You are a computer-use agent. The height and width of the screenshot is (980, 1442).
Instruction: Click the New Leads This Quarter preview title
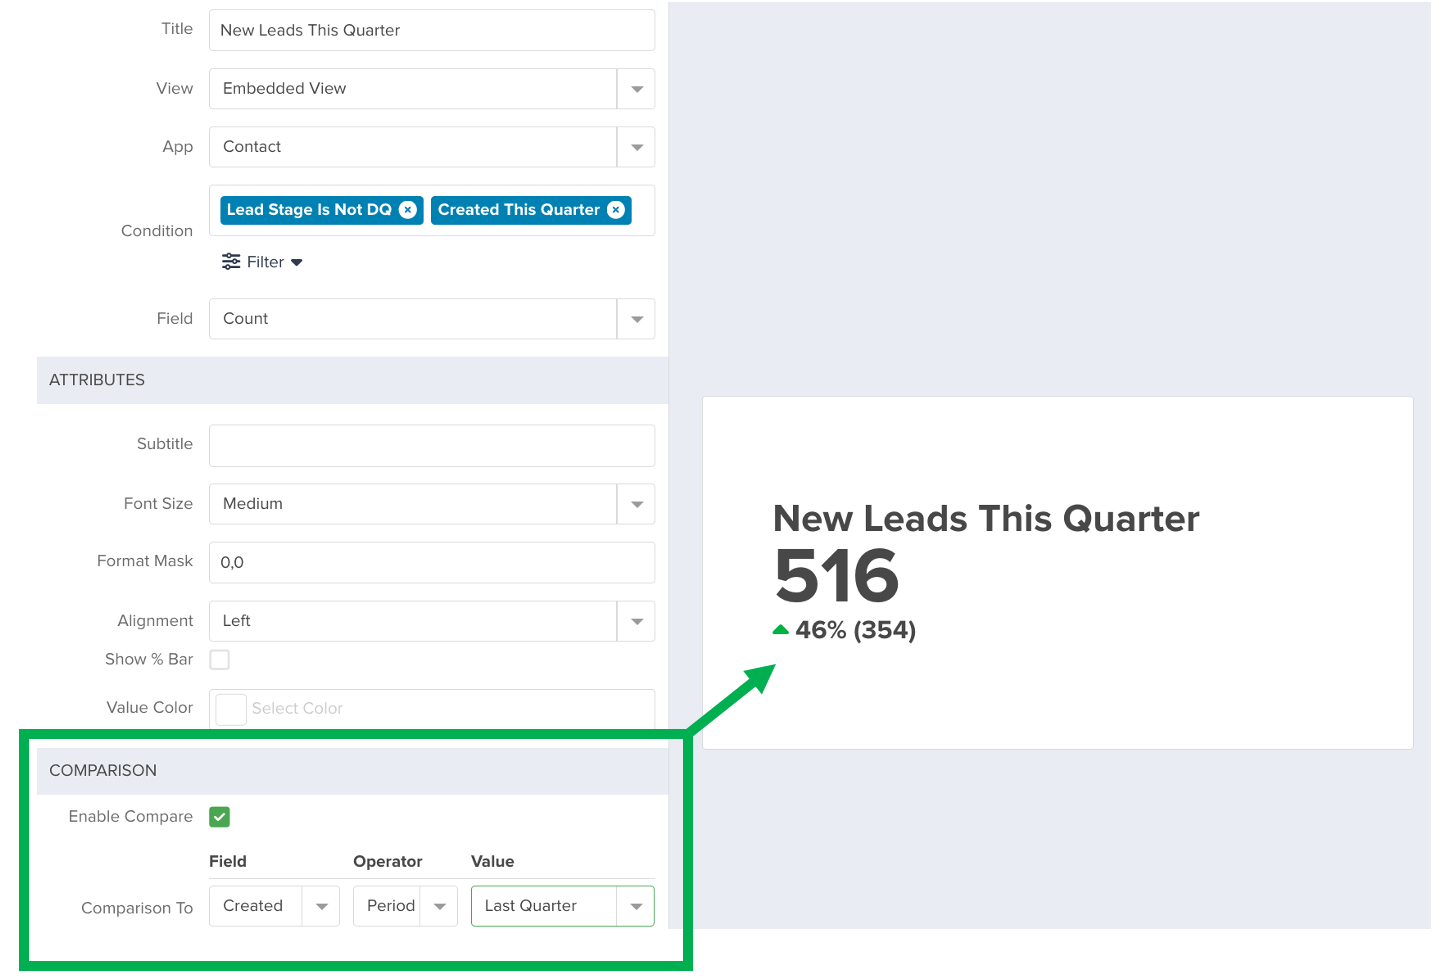[986, 519]
